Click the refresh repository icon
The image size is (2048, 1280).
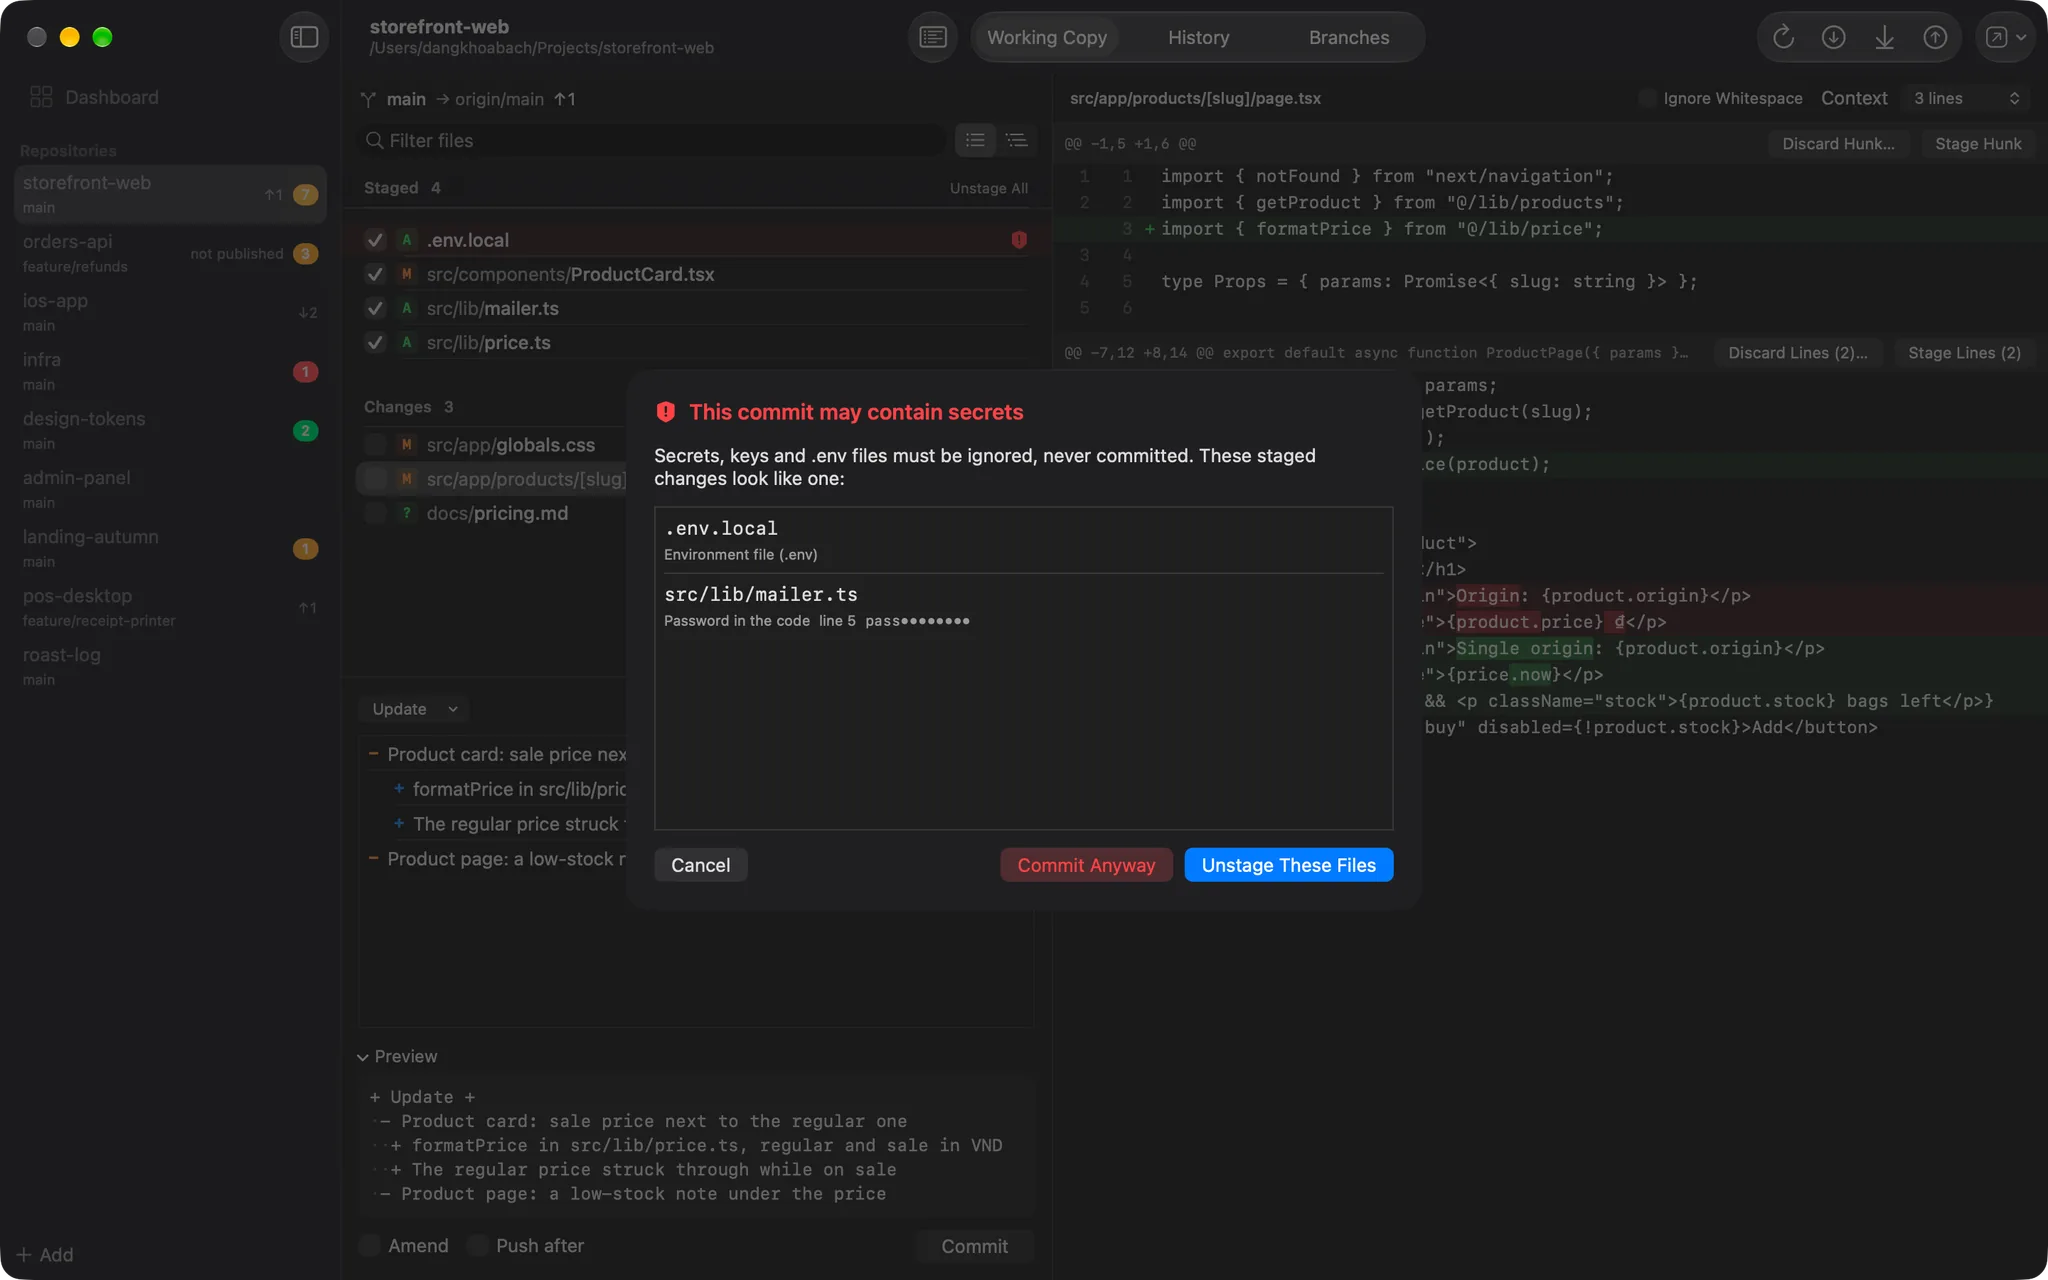1783,37
